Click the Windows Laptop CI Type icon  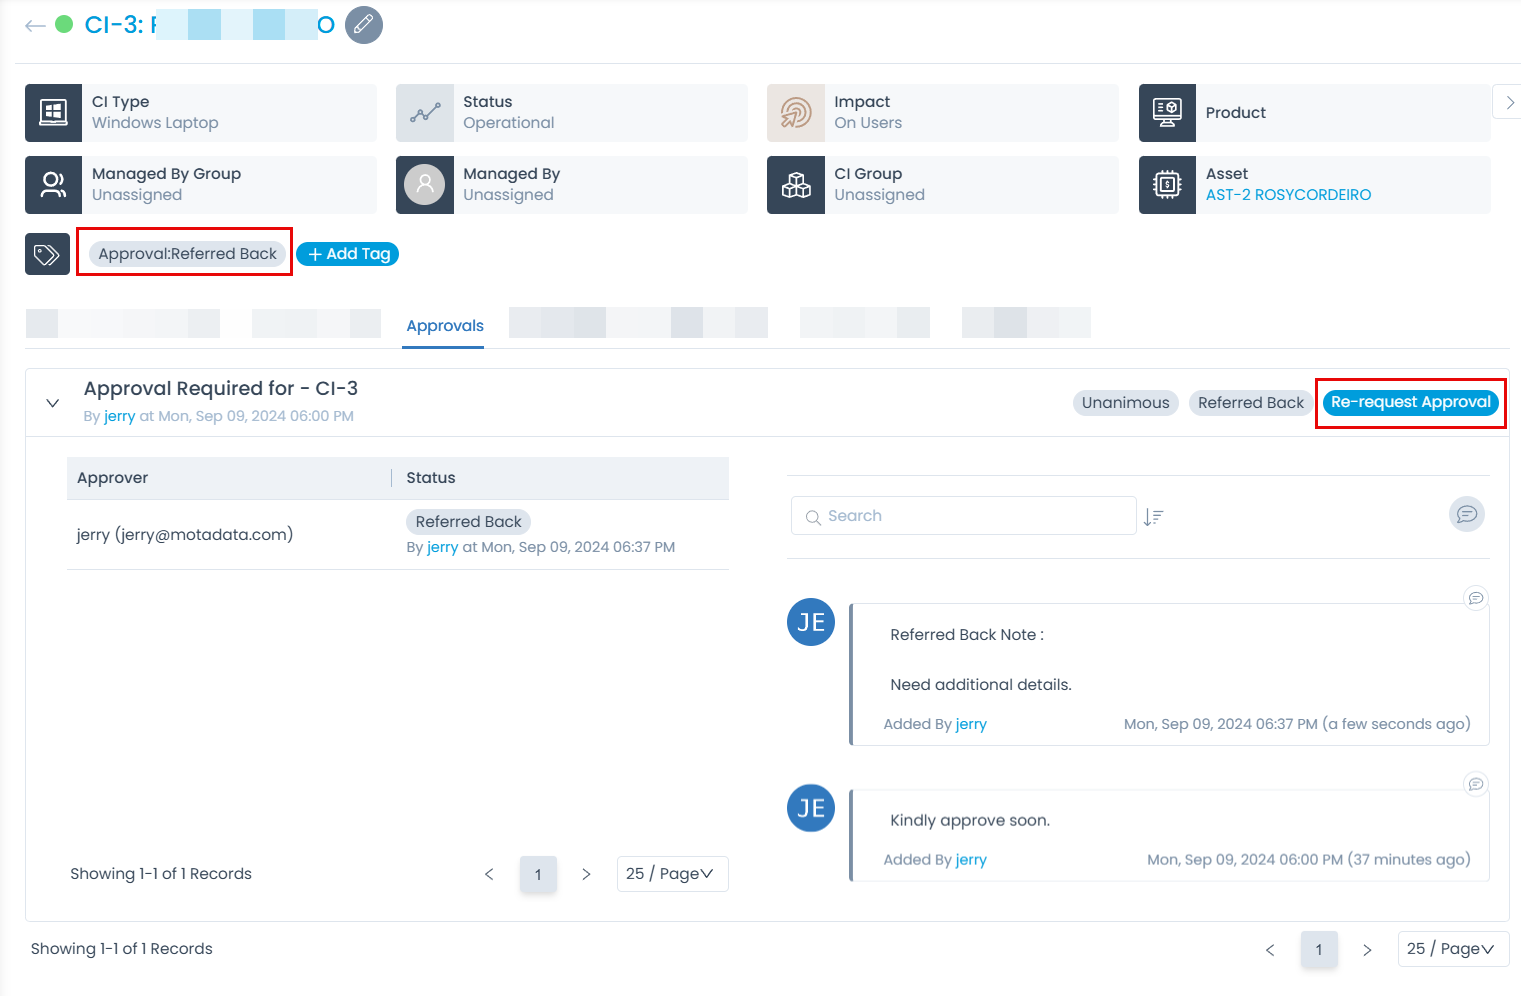53,113
